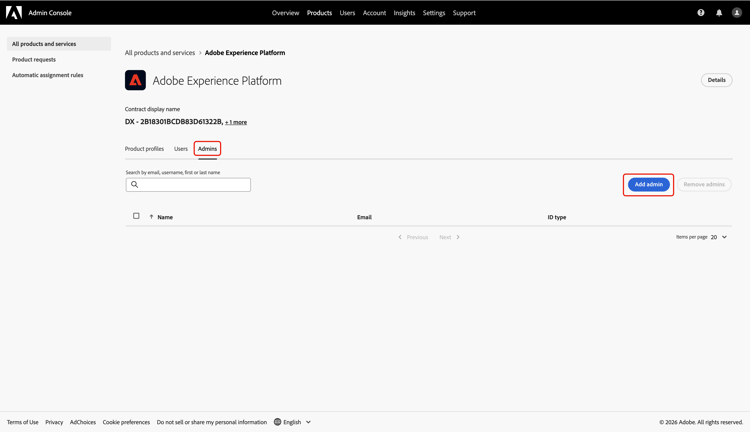Open the help question mark icon
Screen dimensions: 750x432
701,13
